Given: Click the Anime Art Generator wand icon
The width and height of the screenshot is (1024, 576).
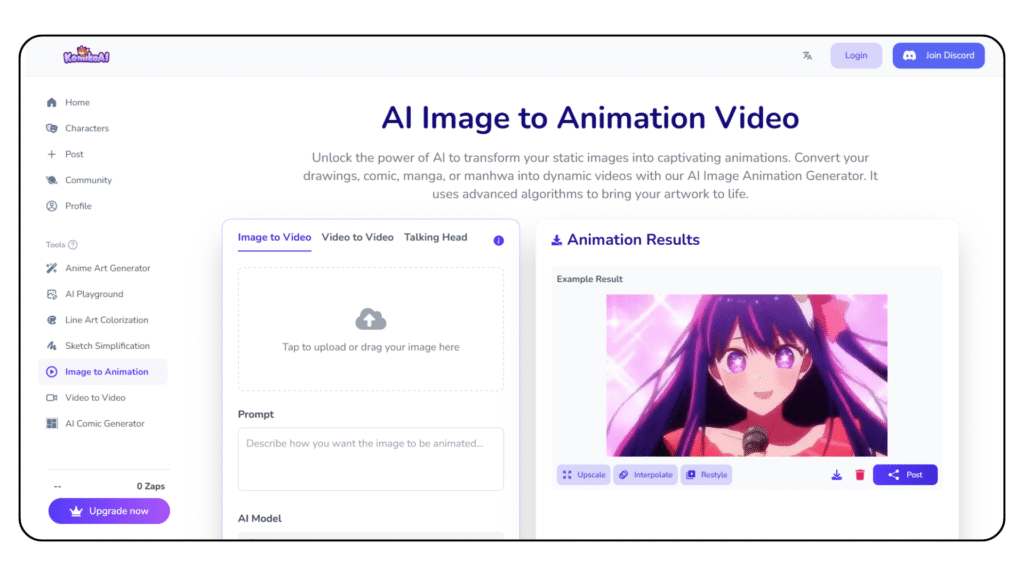Looking at the screenshot, I should (x=52, y=268).
